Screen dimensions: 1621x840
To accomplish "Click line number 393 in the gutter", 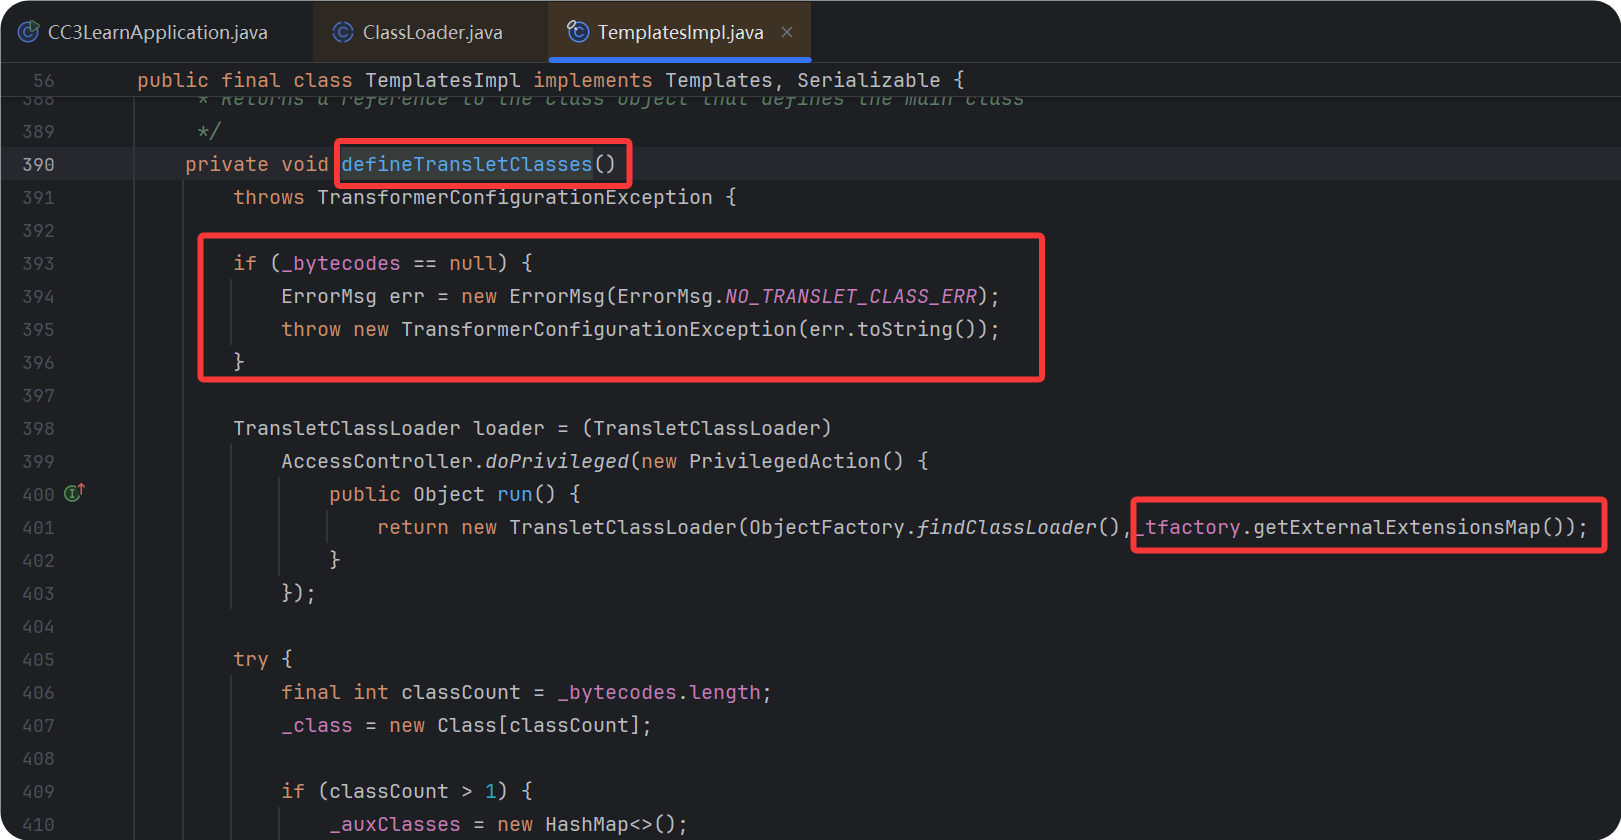I will 38,263.
